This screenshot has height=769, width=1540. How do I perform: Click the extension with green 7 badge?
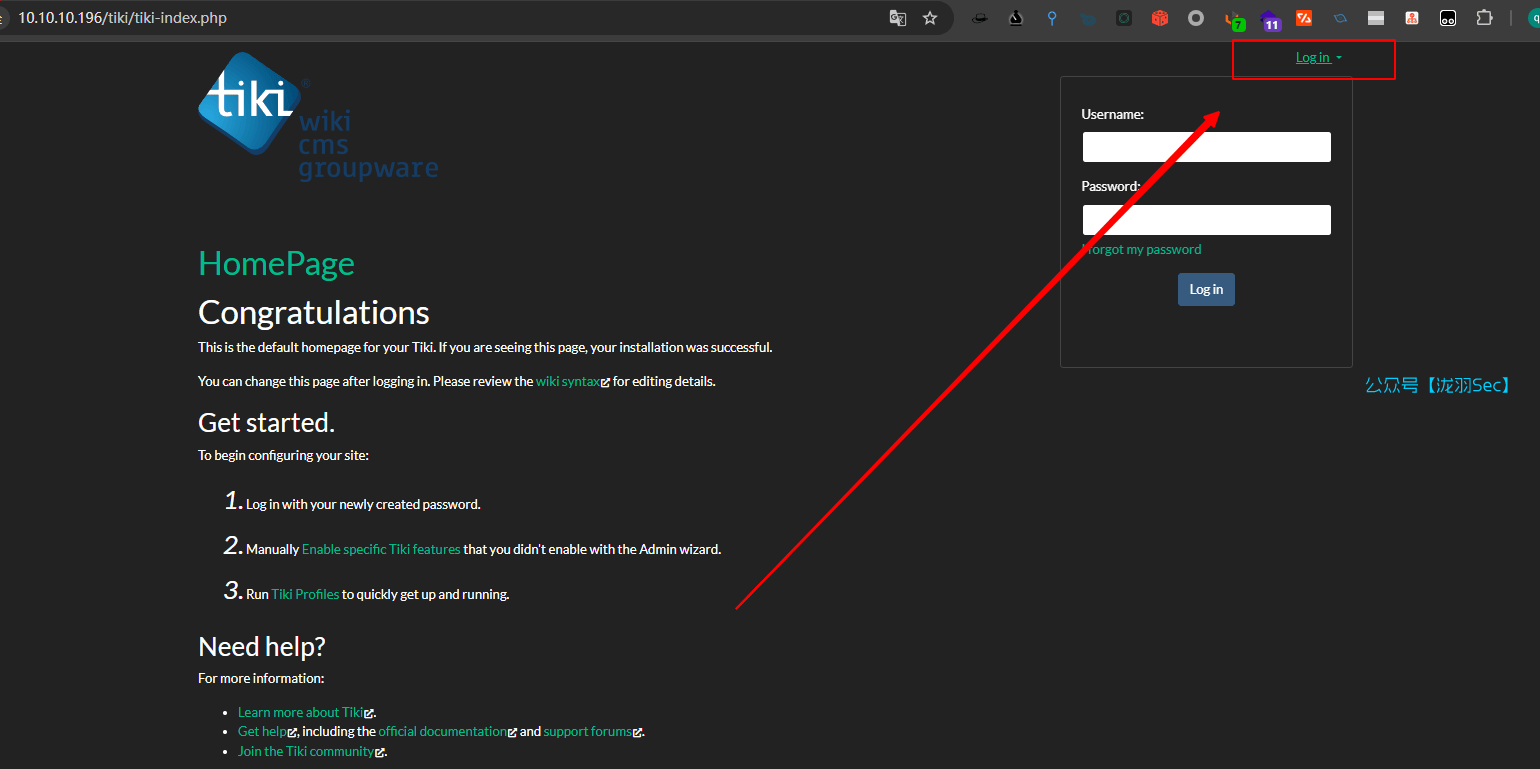(x=1235, y=20)
